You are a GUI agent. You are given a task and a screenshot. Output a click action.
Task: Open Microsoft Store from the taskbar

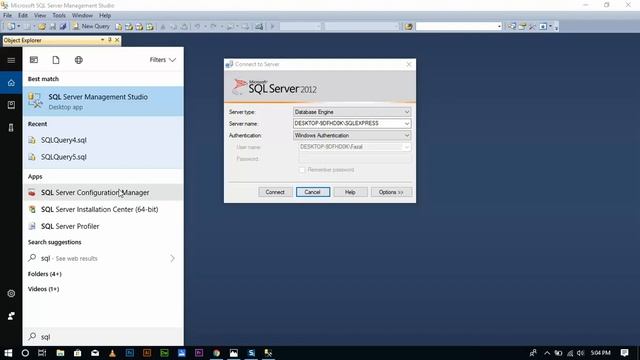pos(78,353)
